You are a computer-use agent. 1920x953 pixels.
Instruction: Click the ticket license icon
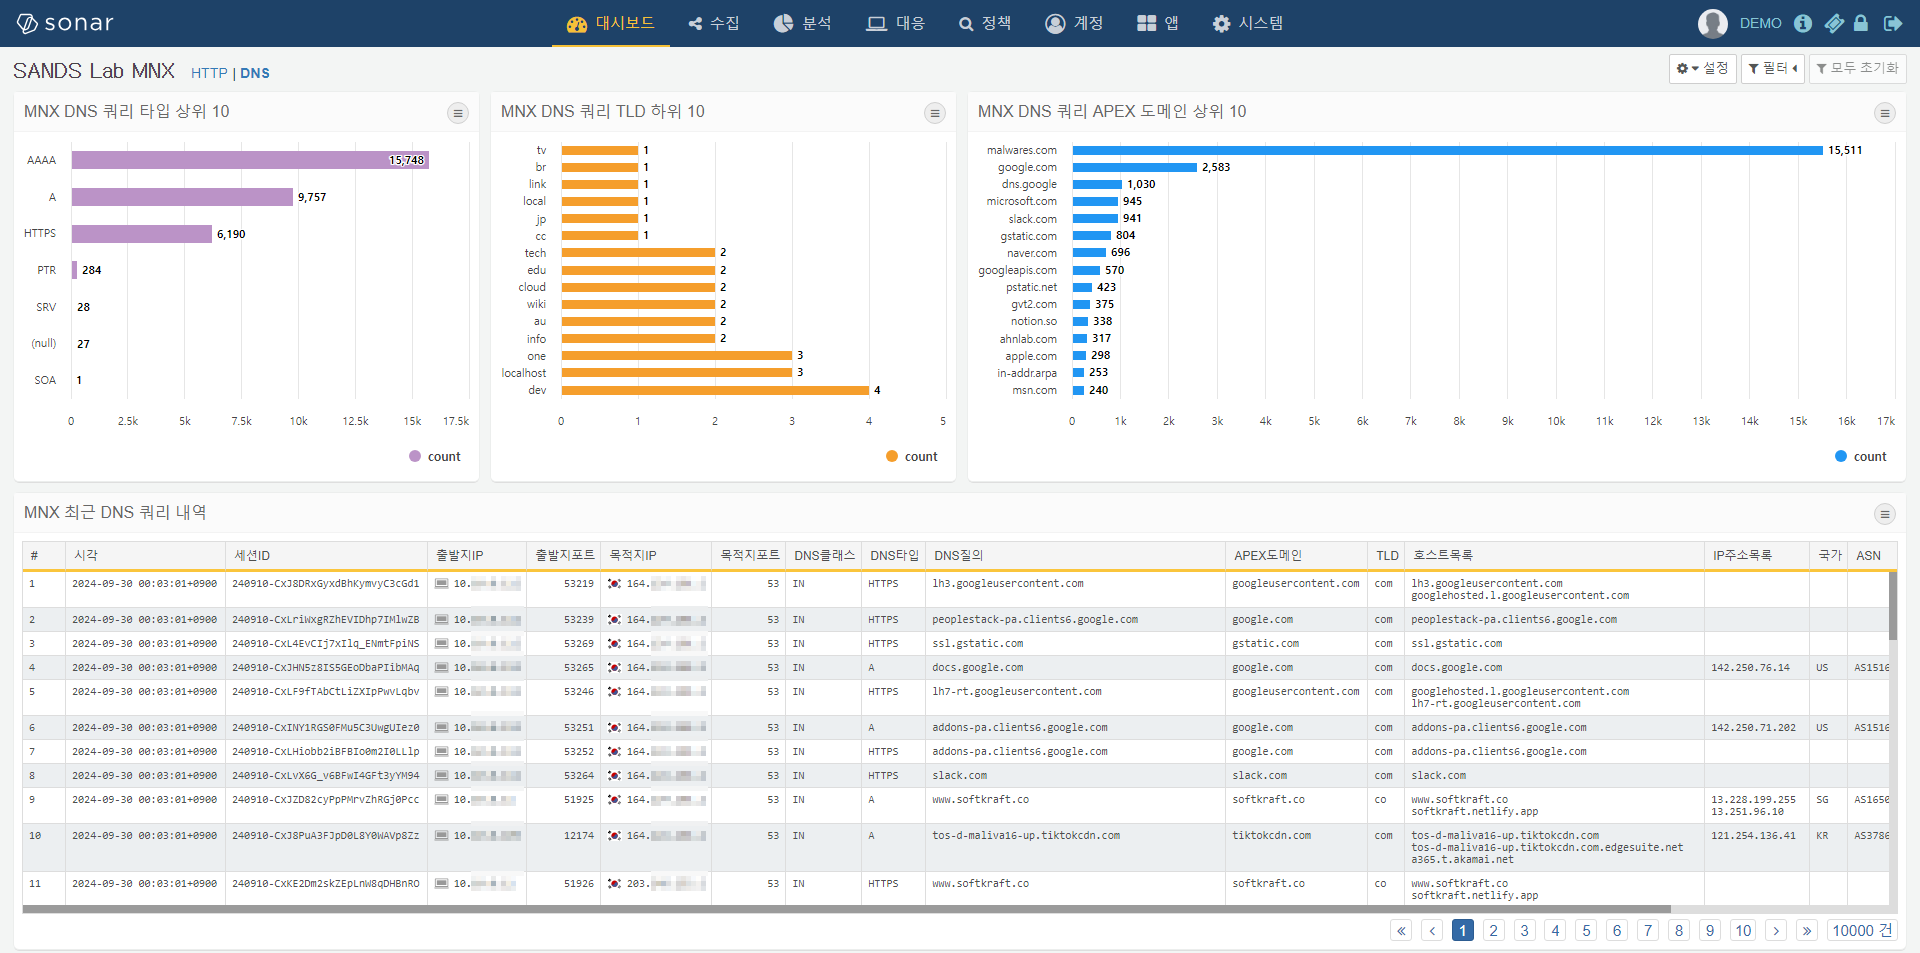[1834, 23]
